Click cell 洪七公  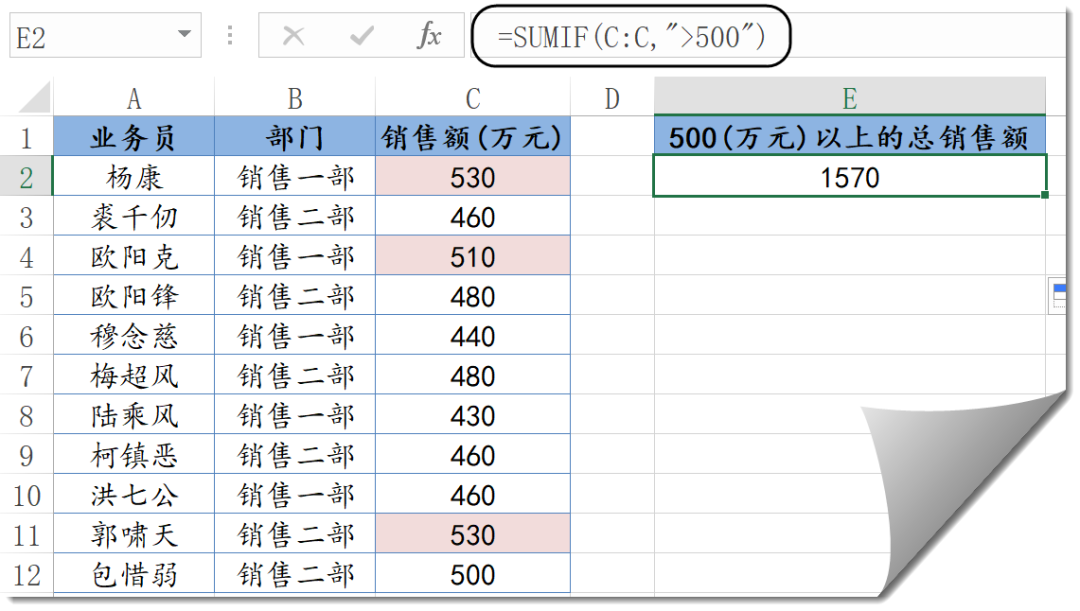tap(134, 495)
